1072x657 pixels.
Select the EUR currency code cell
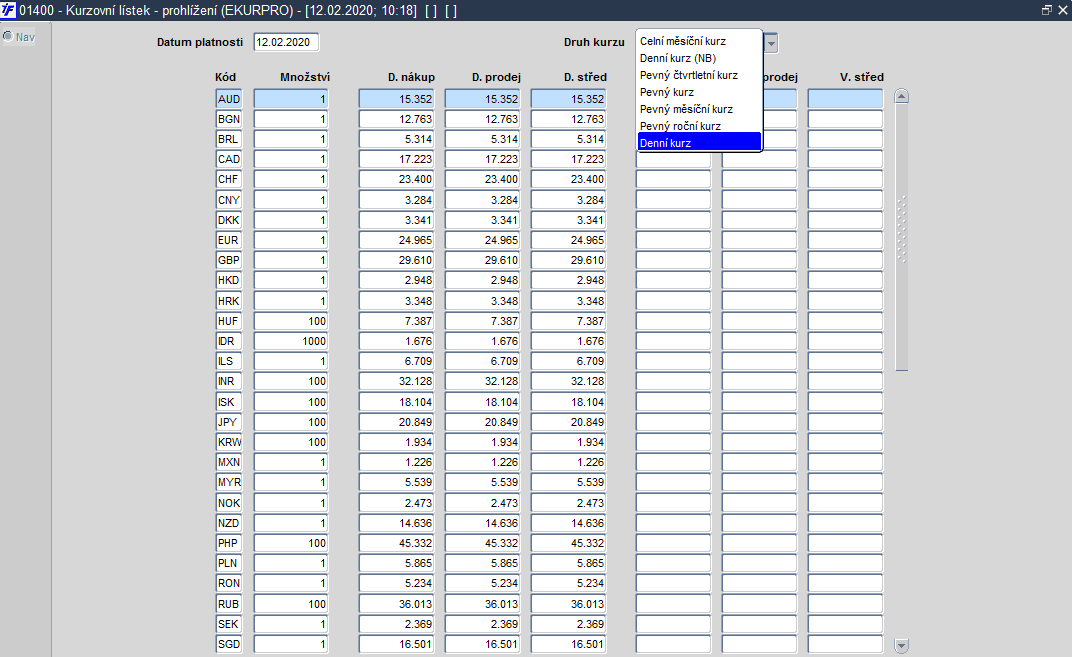[228, 240]
